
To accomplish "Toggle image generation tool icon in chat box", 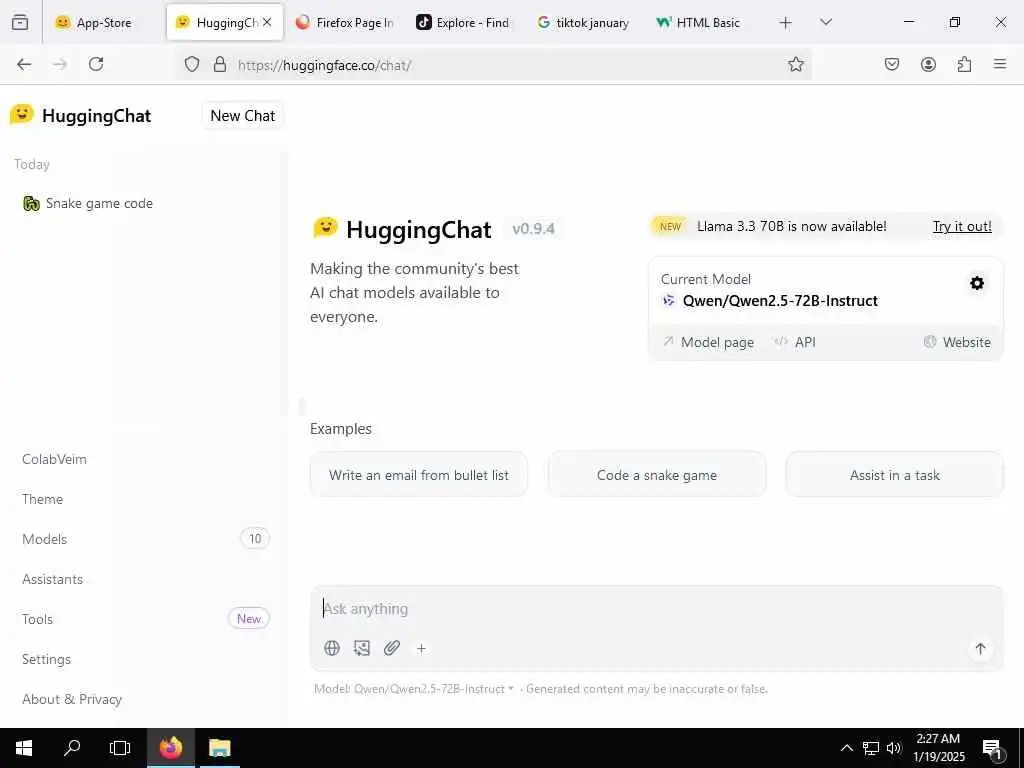I will [362, 648].
